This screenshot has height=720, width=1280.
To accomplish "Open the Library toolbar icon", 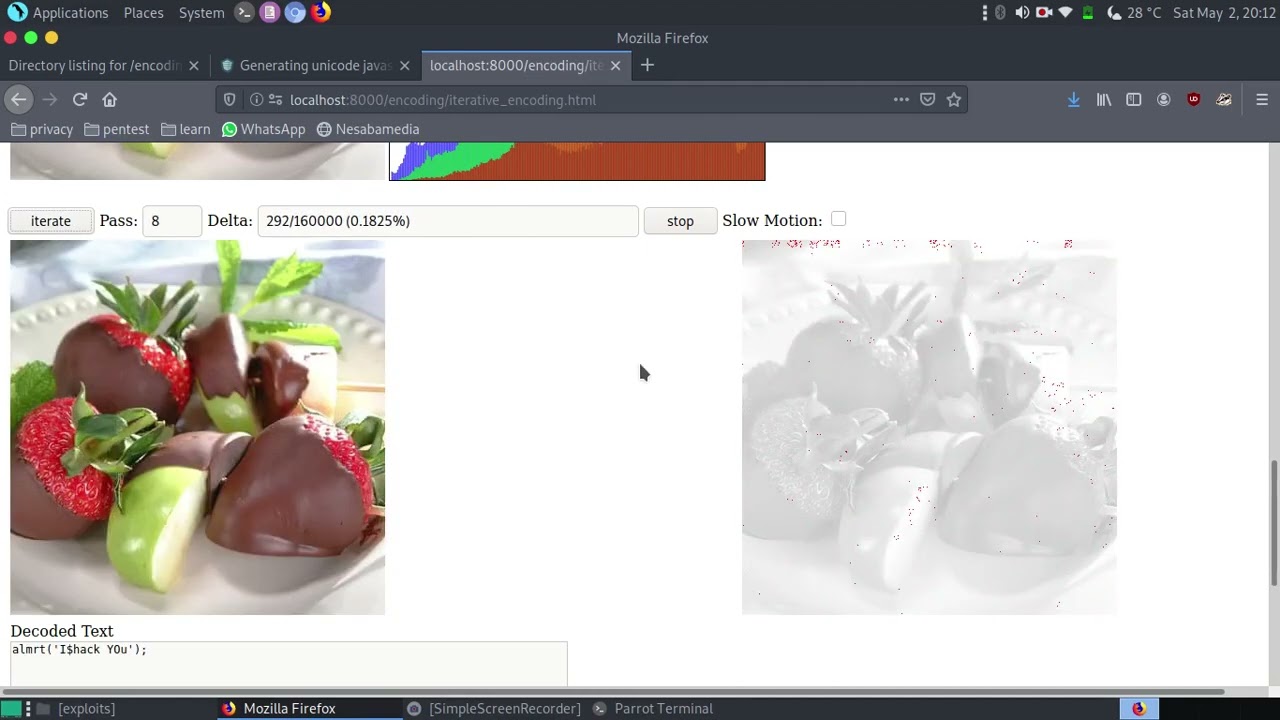I will point(1104,99).
